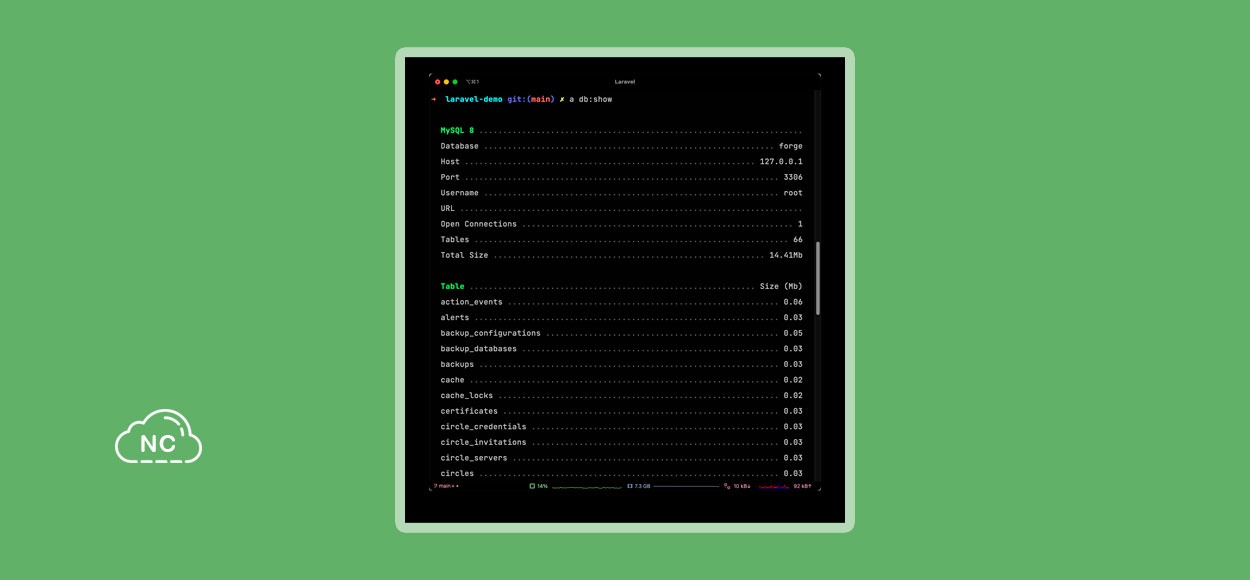
Task: Click the circle_servers table name
Action: coord(474,458)
